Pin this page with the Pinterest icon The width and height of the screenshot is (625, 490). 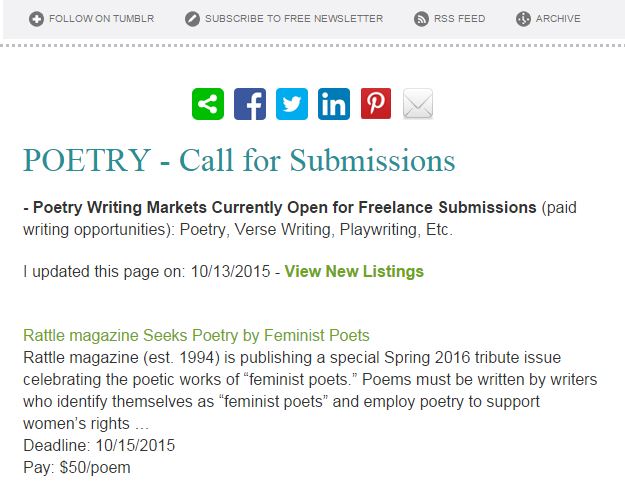point(376,105)
